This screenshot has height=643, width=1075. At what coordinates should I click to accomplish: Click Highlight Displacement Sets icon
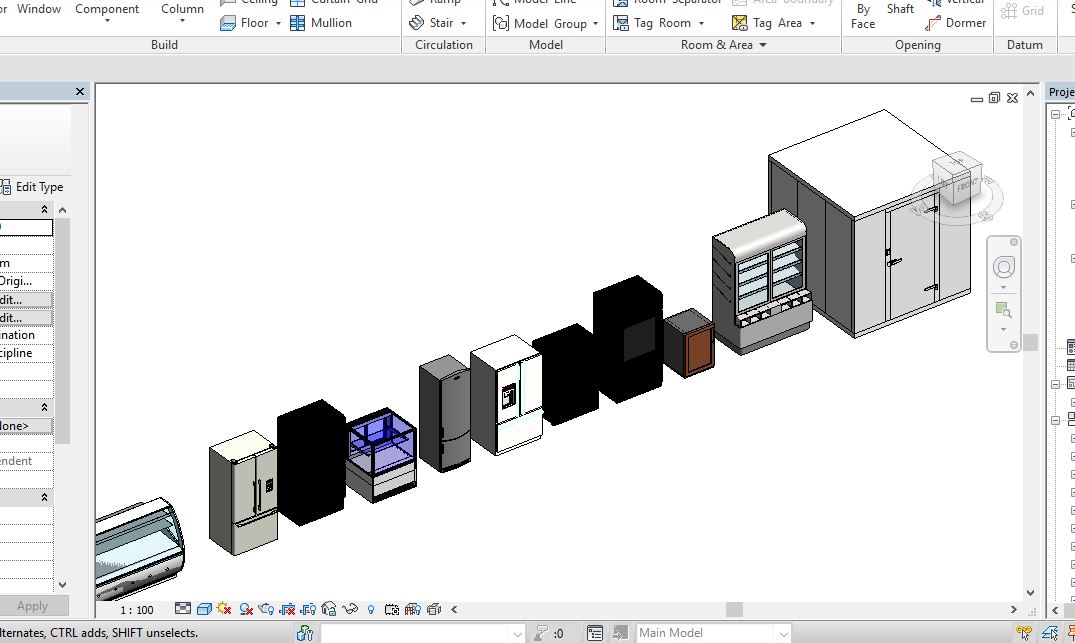(x=434, y=609)
